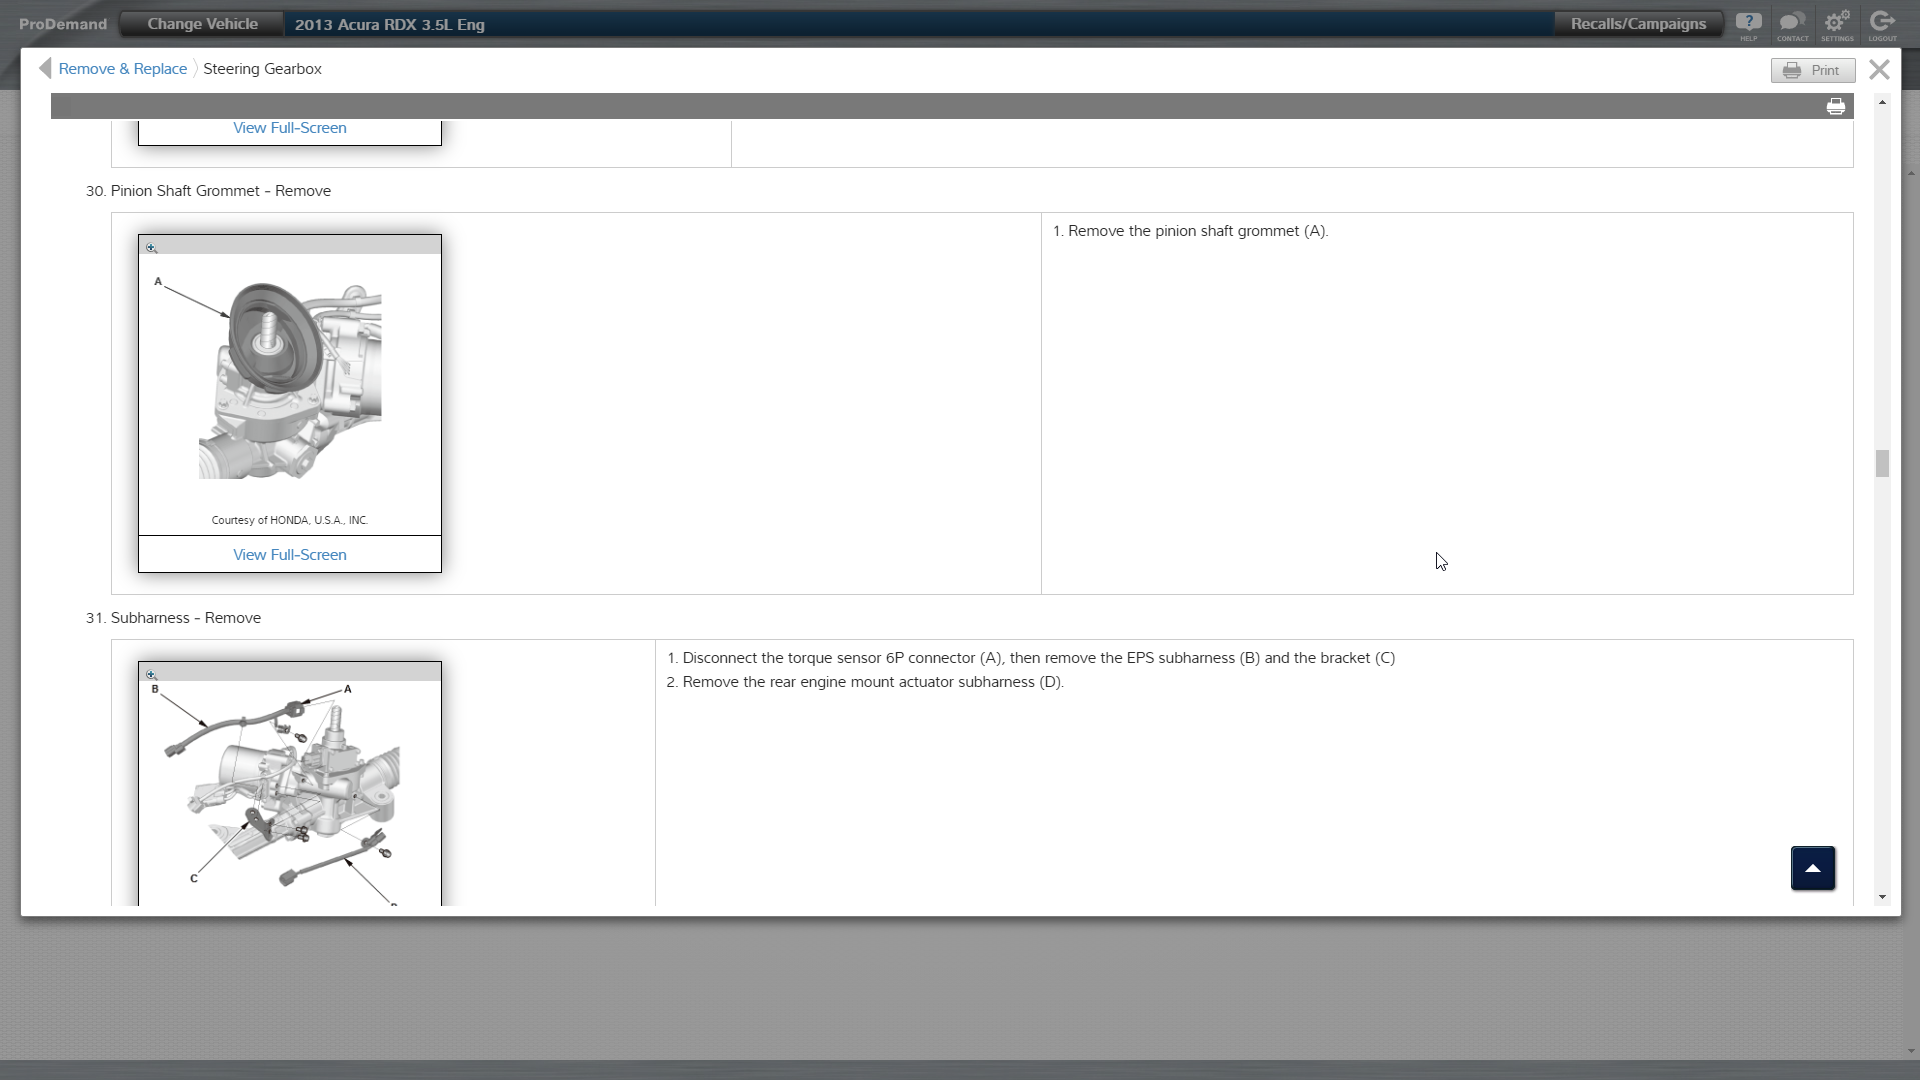View grommet image full-screen
The image size is (1920, 1080).
[289, 555]
